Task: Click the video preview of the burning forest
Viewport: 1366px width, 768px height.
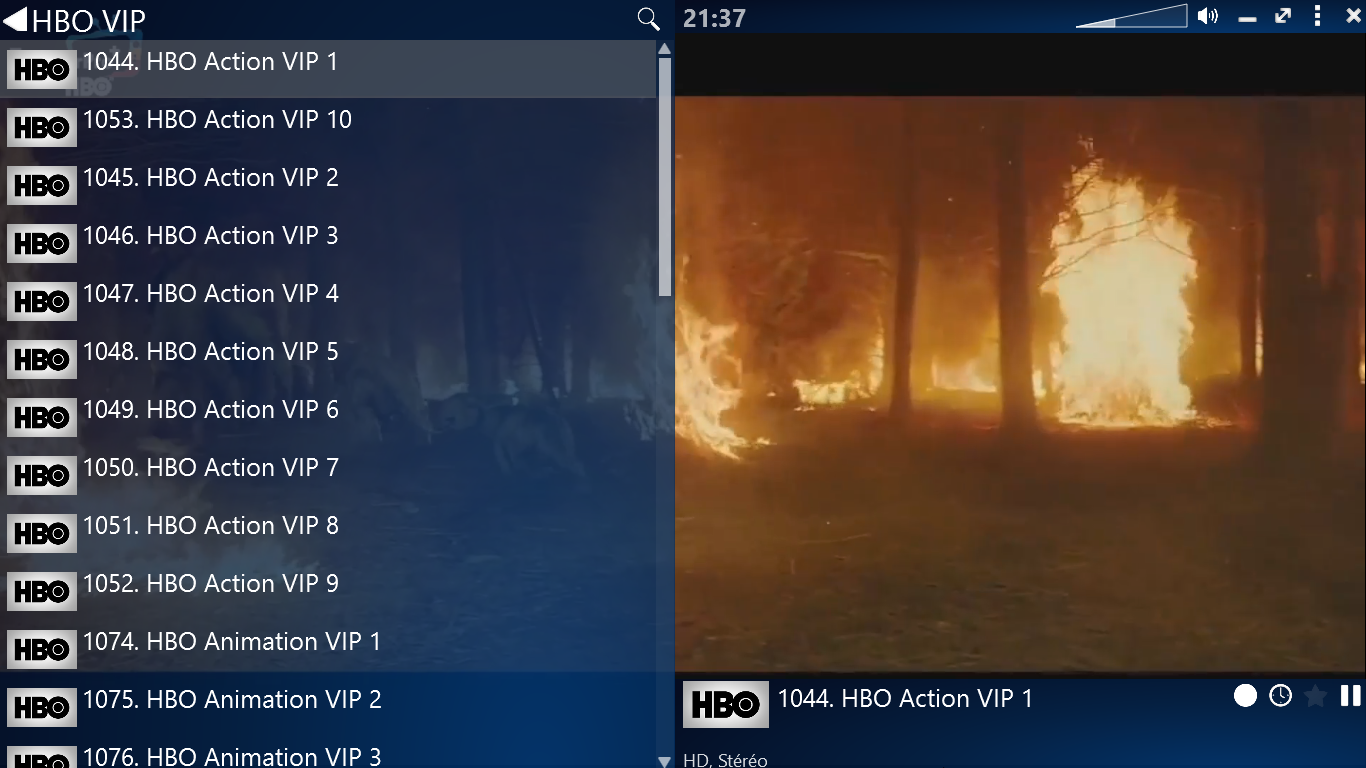Action: coord(1020,384)
